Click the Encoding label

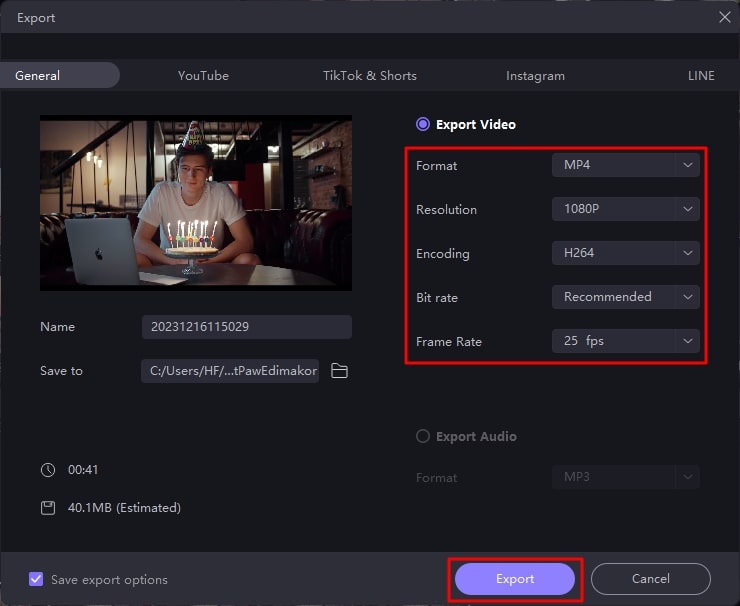coord(443,254)
